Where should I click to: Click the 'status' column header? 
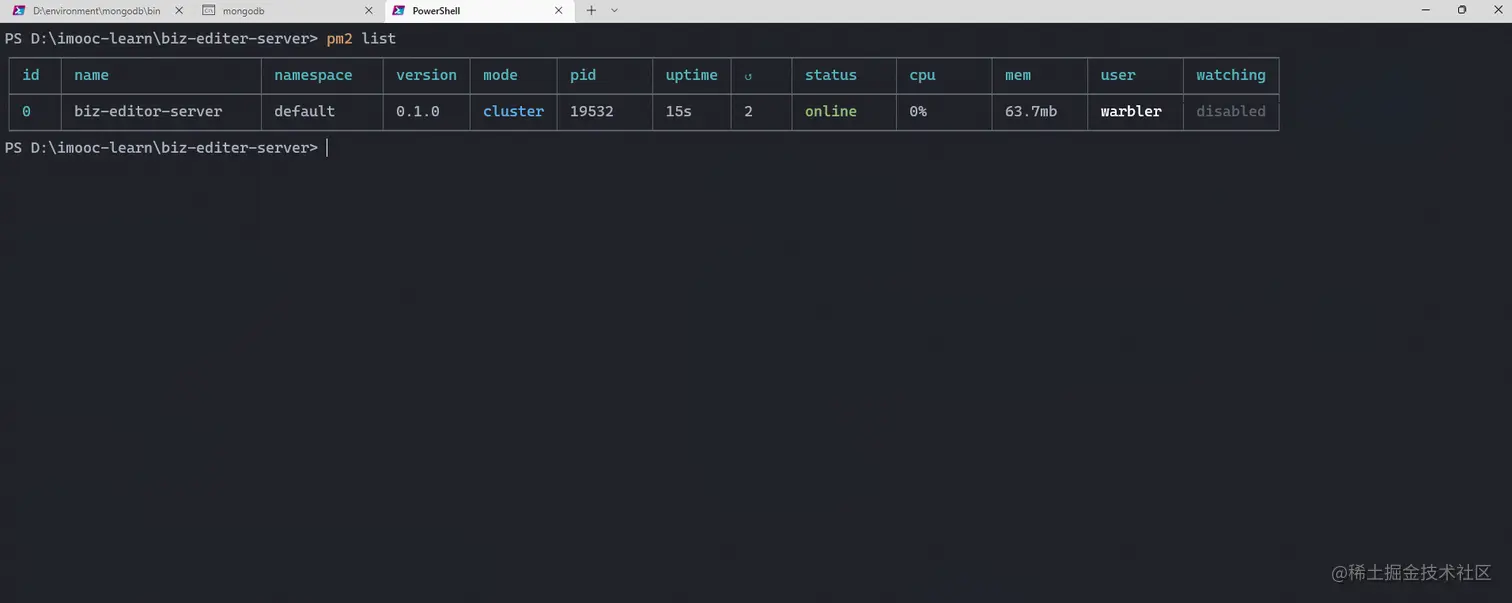(x=831, y=75)
